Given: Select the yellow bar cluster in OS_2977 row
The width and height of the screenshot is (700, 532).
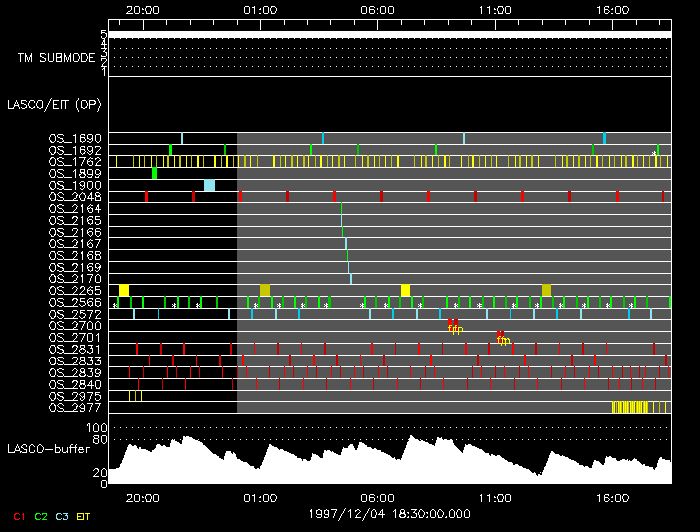Looking at the screenshot, I should 629,407.
